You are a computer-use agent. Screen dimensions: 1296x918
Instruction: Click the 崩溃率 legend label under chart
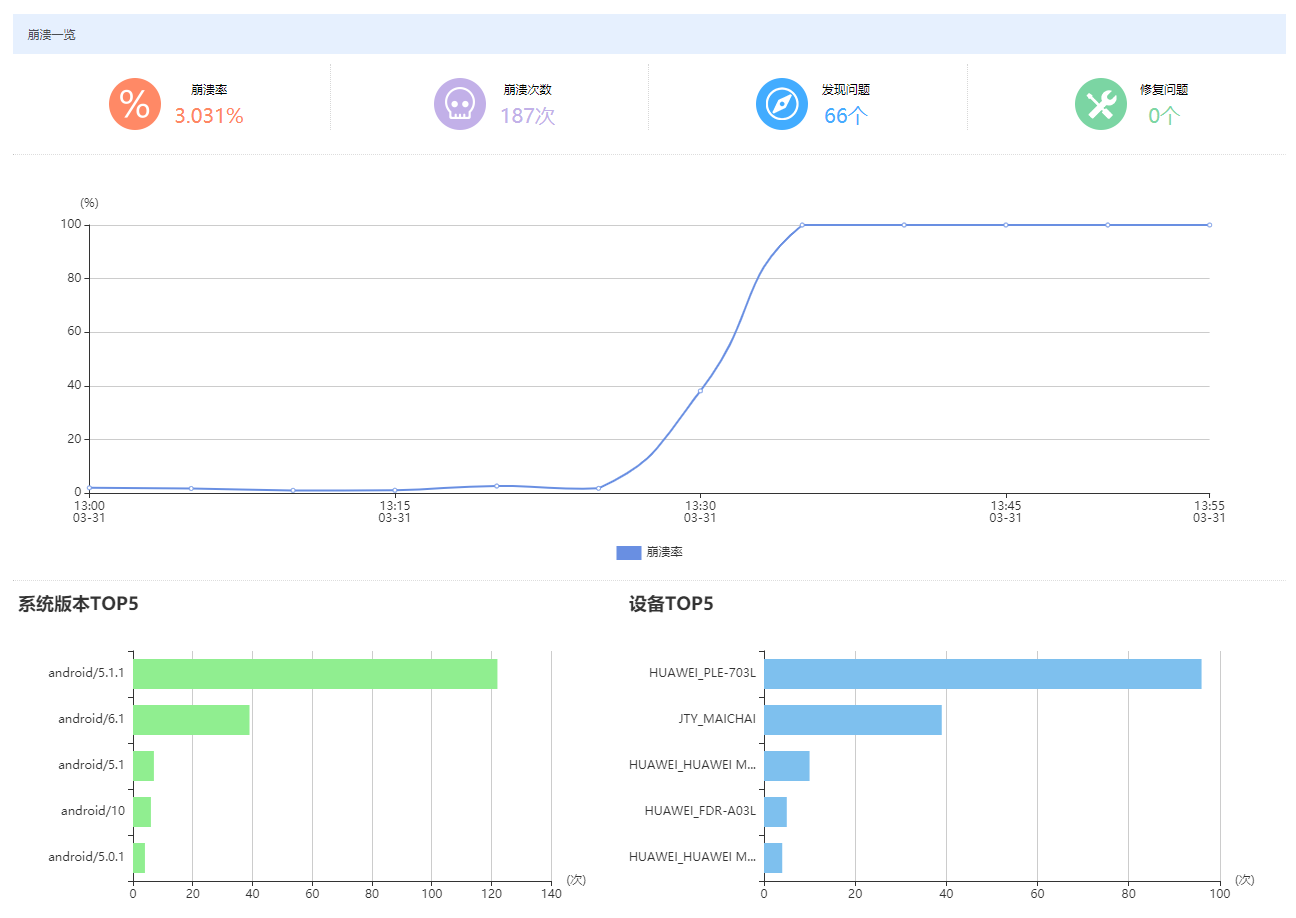[x=664, y=552]
